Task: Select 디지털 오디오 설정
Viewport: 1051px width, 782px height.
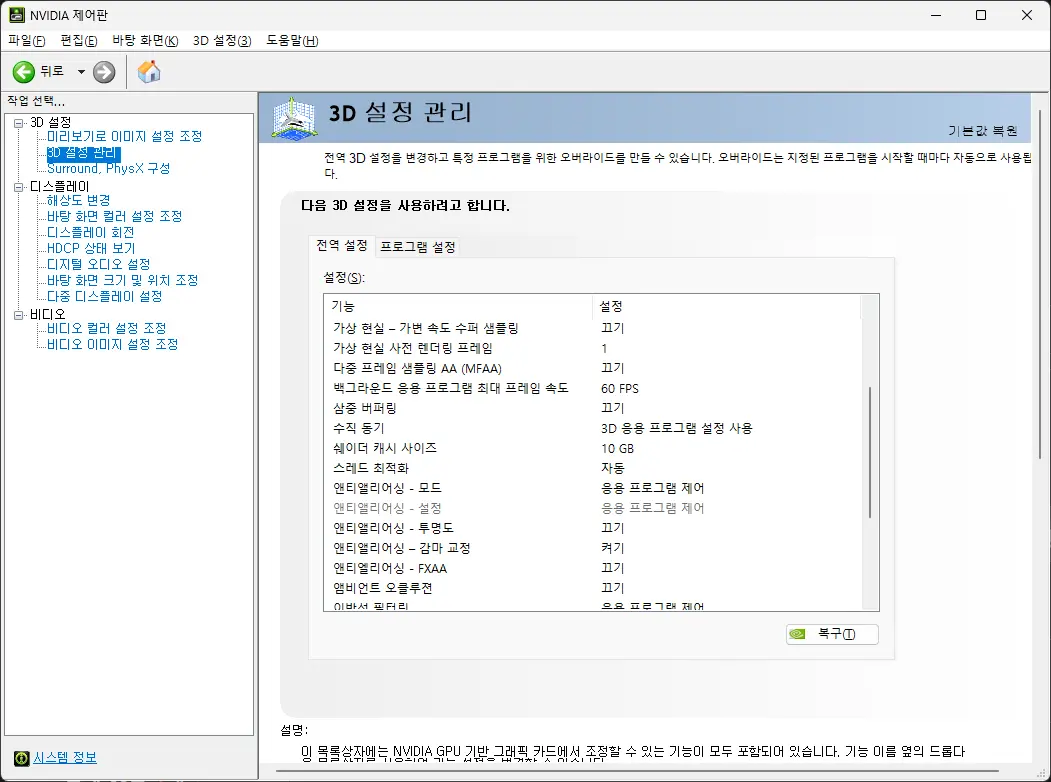Action: pyautogui.click(x=99, y=265)
